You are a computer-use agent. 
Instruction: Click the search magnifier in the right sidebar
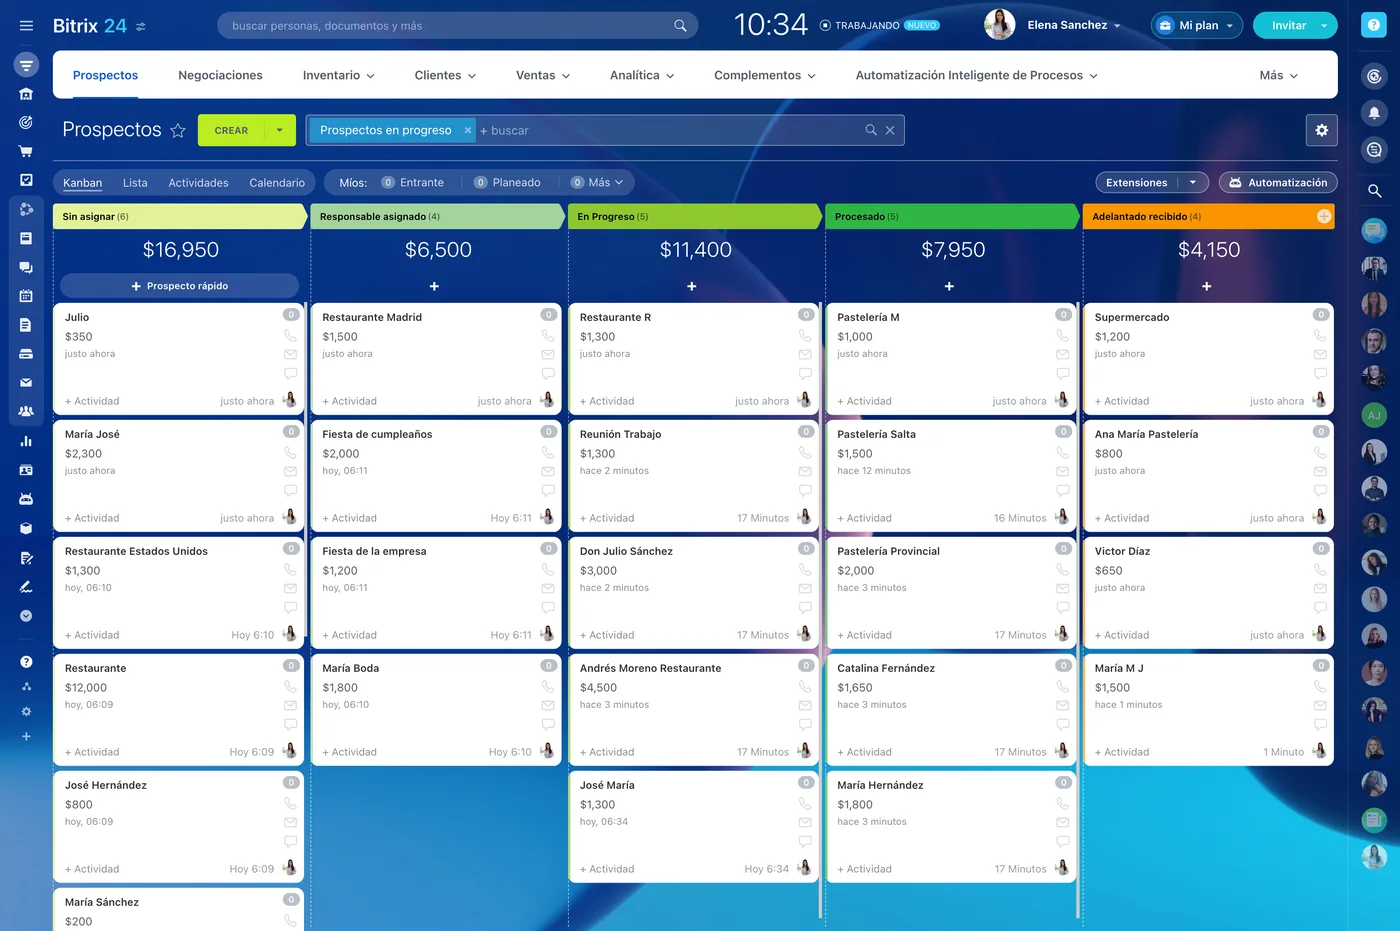click(x=1374, y=191)
